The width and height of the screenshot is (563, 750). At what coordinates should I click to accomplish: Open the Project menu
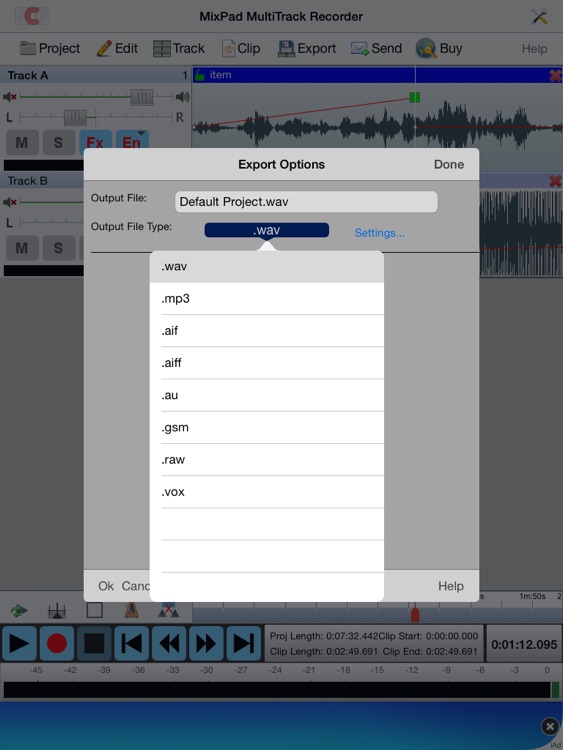50,48
